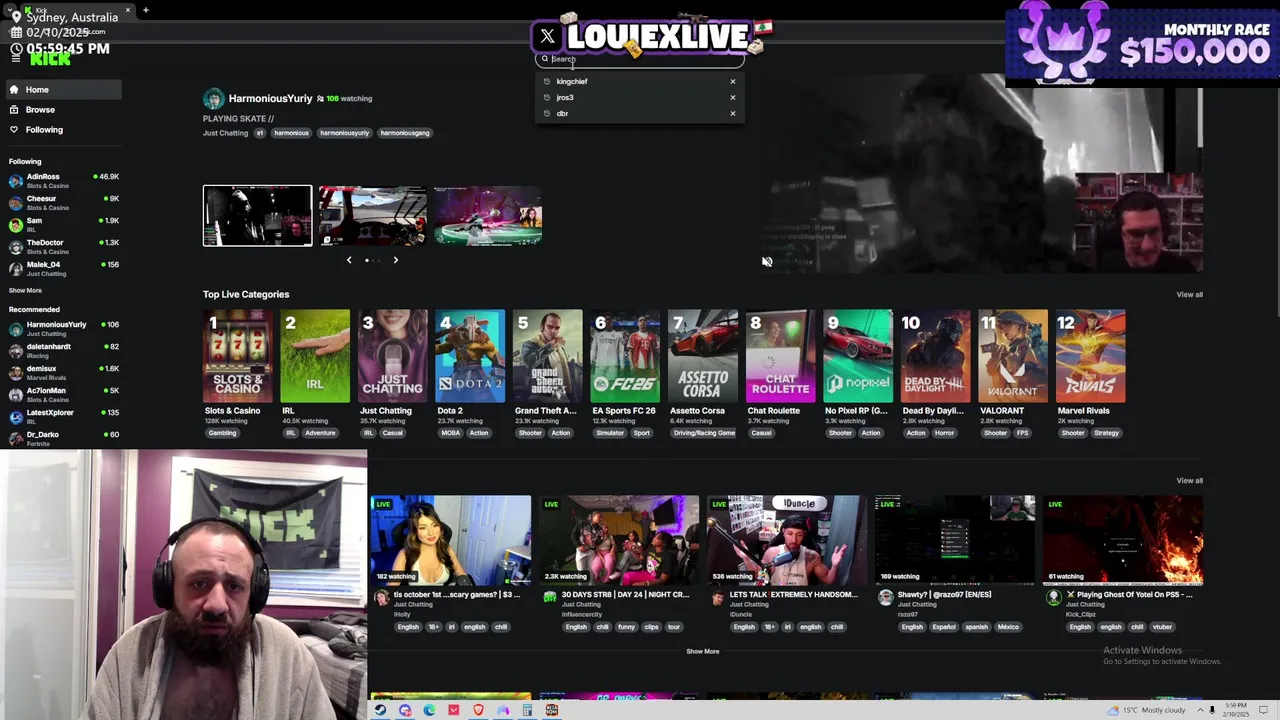Viewport: 1280px width, 720px height.
Task: Open Microsoft Edge from the taskbar
Action: (429, 710)
